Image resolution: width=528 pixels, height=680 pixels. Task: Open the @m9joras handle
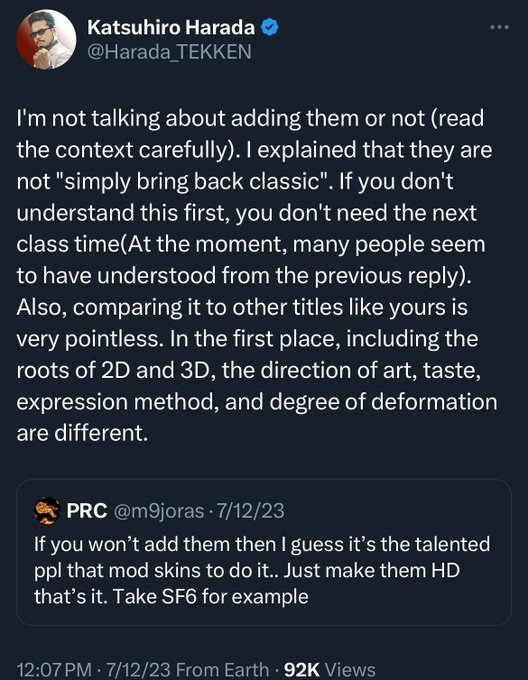[x=159, y=511]
